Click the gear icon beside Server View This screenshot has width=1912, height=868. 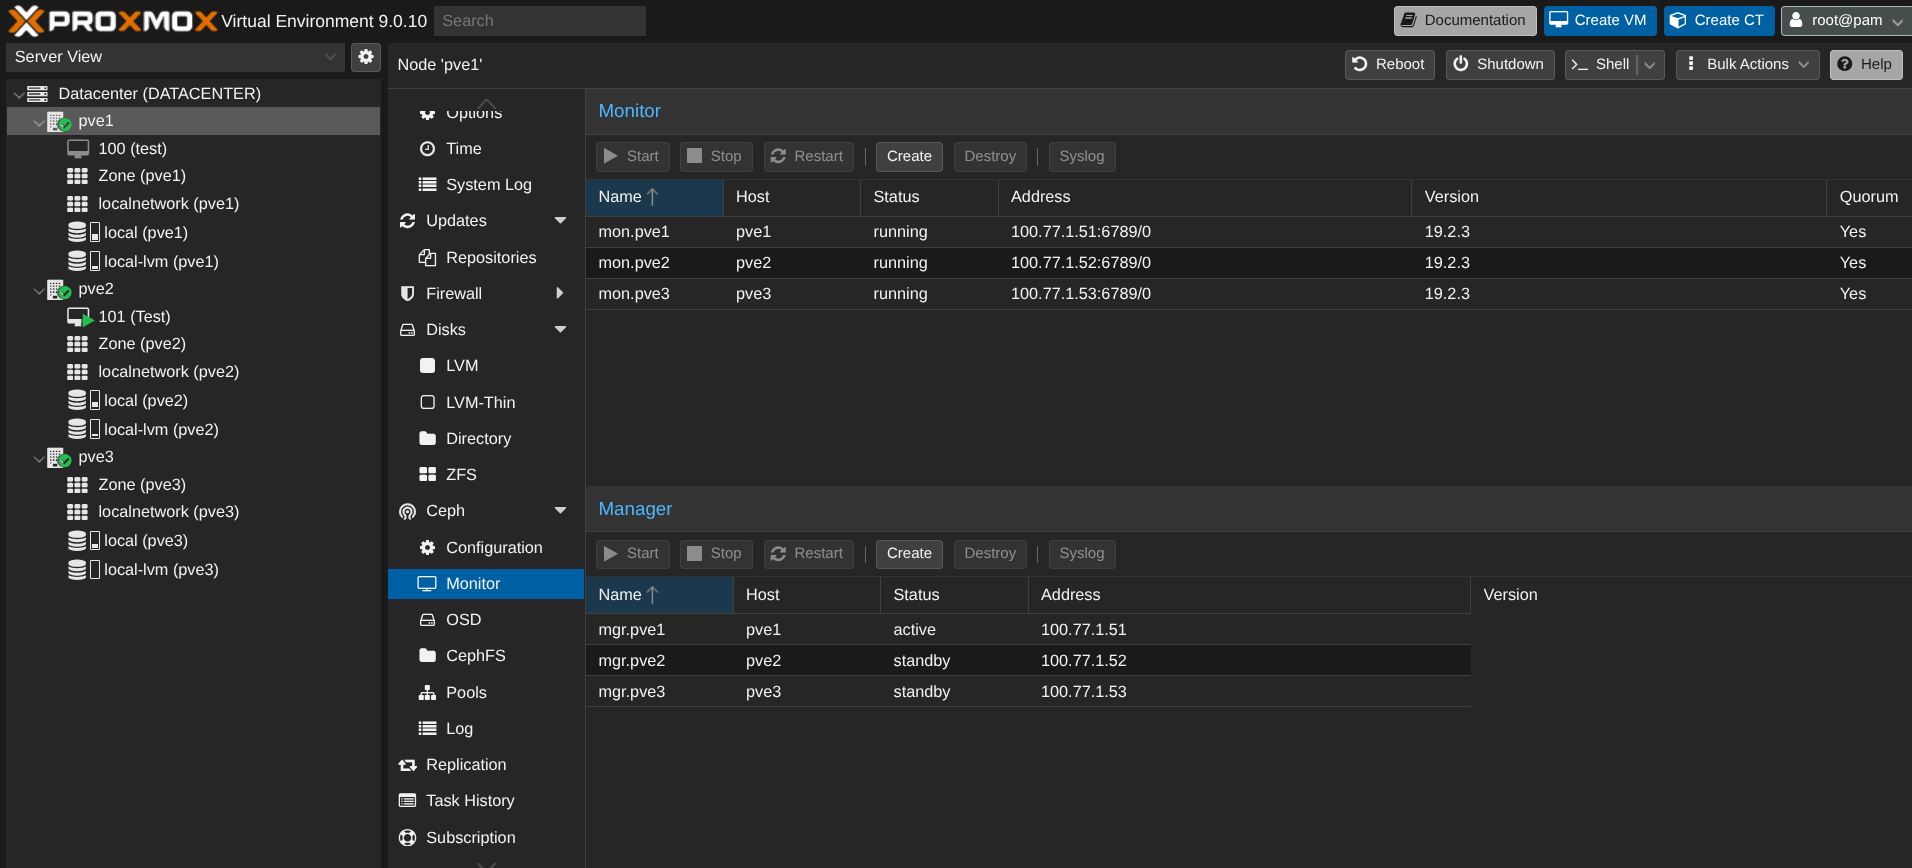click(x=366, y=57)
